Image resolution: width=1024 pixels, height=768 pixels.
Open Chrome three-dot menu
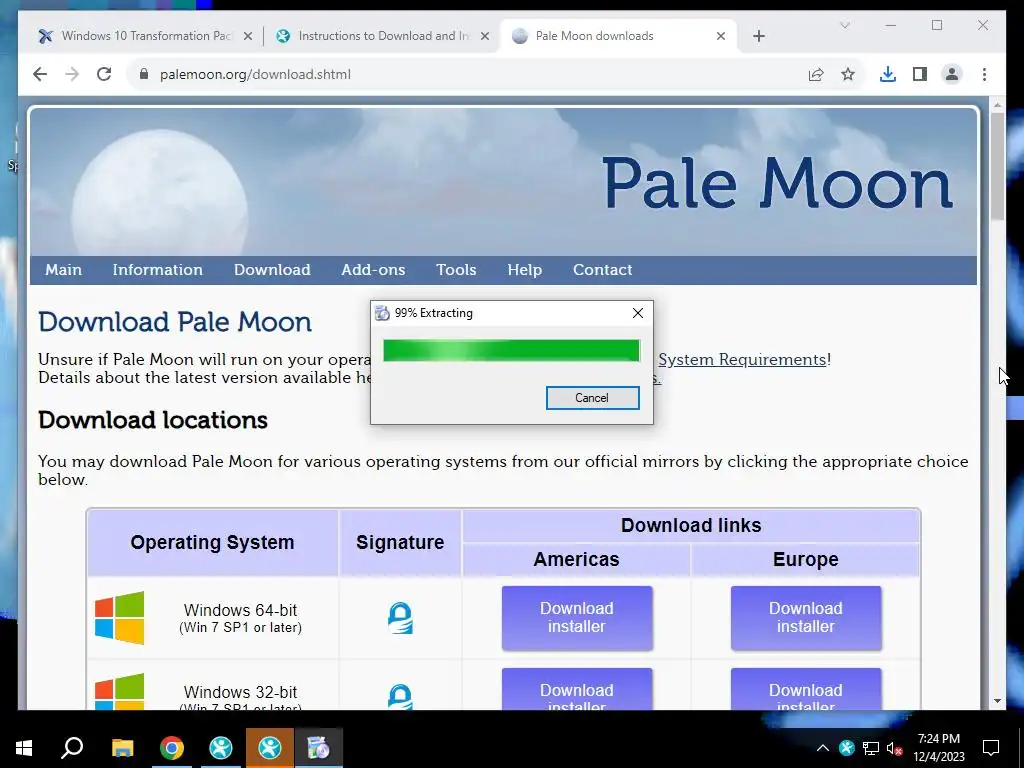[x=984, y=74]
